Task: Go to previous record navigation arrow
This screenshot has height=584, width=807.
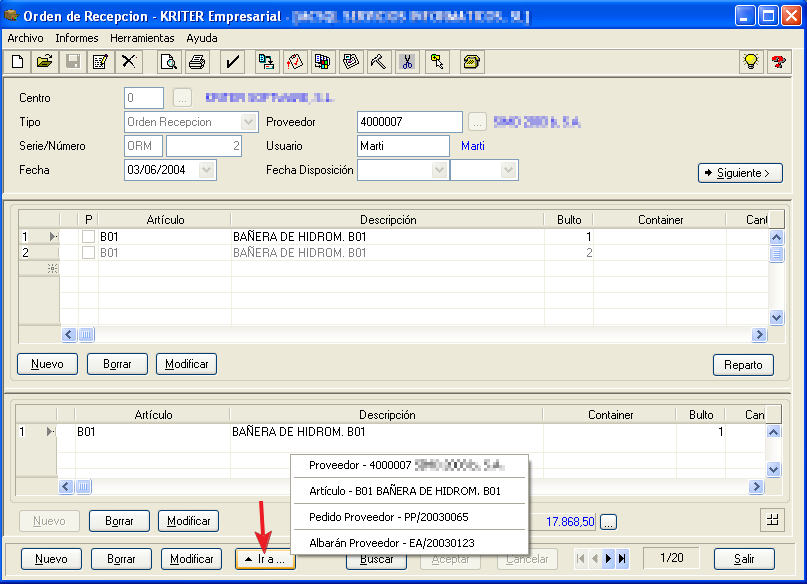Action: (x=594, y=558)
